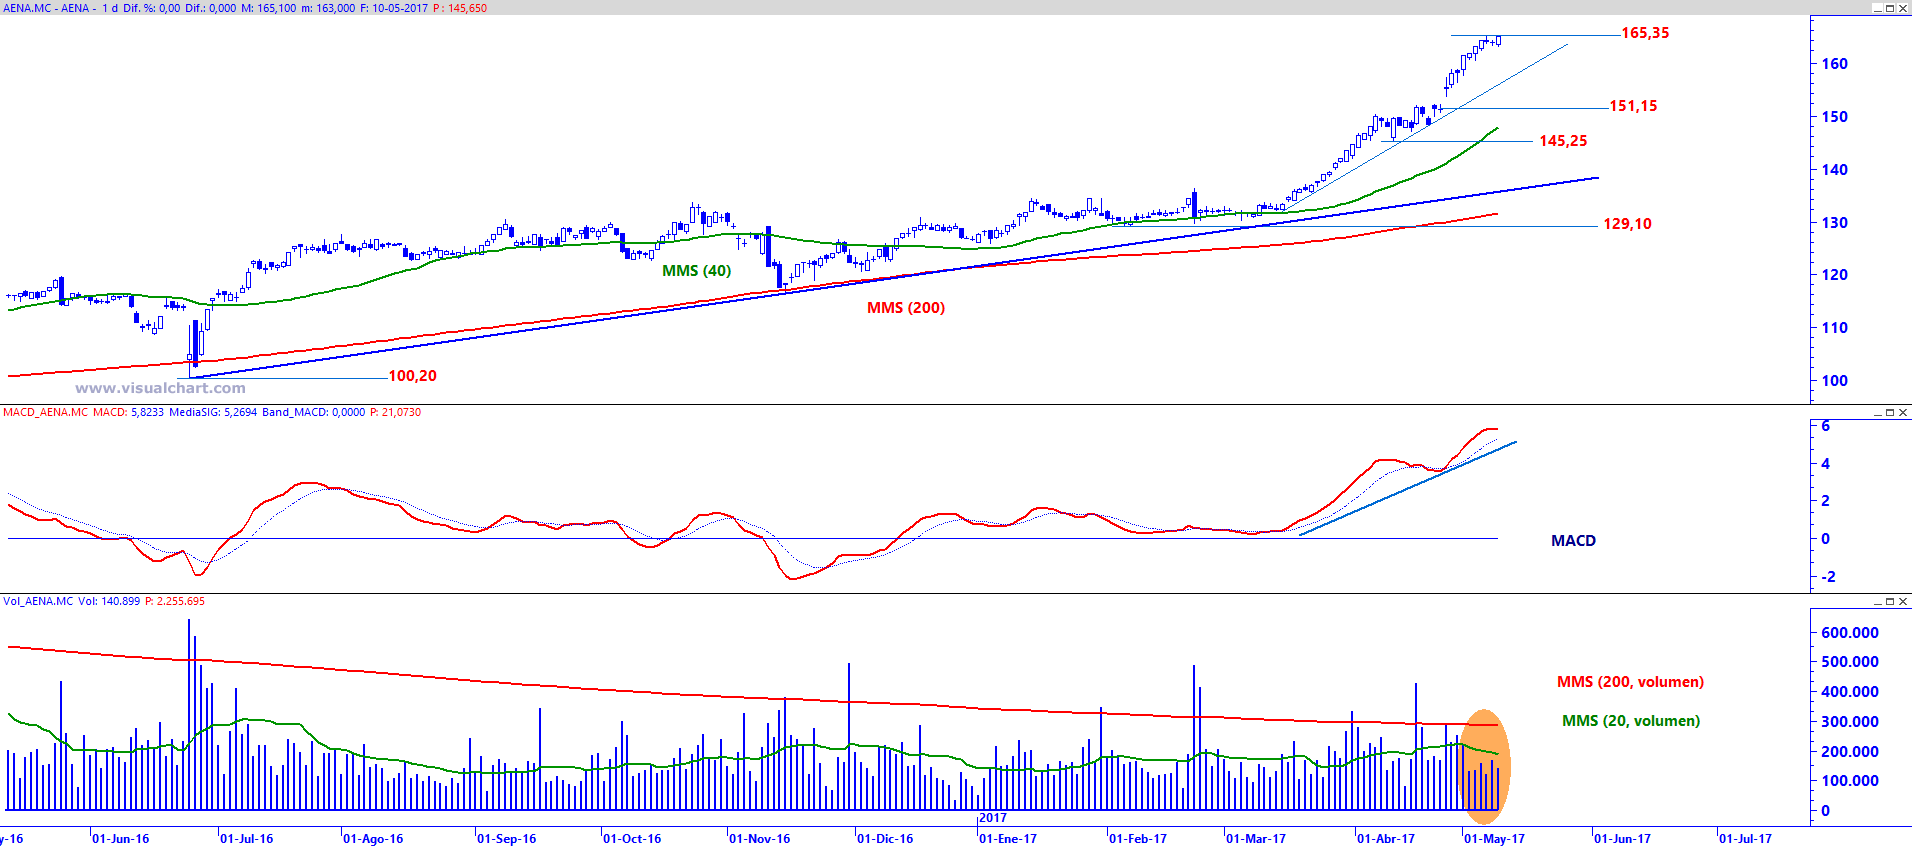Select the MMS (20, volumen) label
This screenshot has height=846, width=1912.
(1631, 721)
